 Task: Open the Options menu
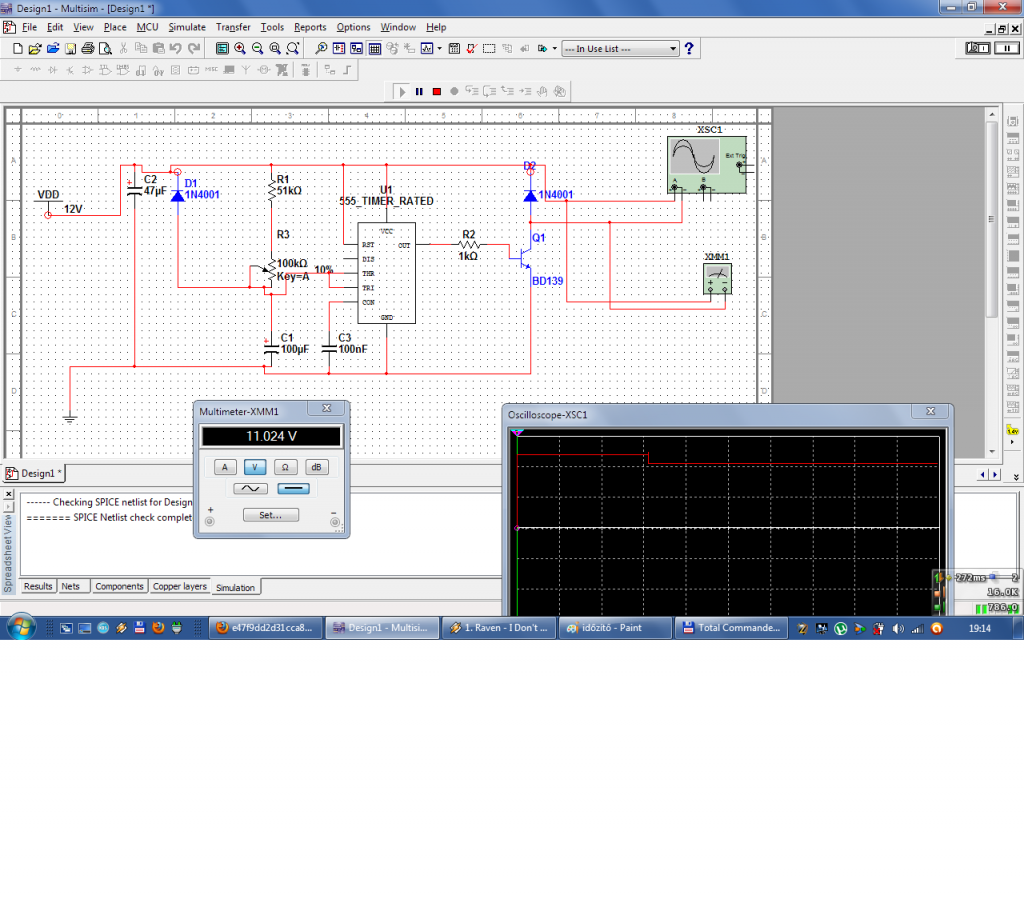click(353, 27)
